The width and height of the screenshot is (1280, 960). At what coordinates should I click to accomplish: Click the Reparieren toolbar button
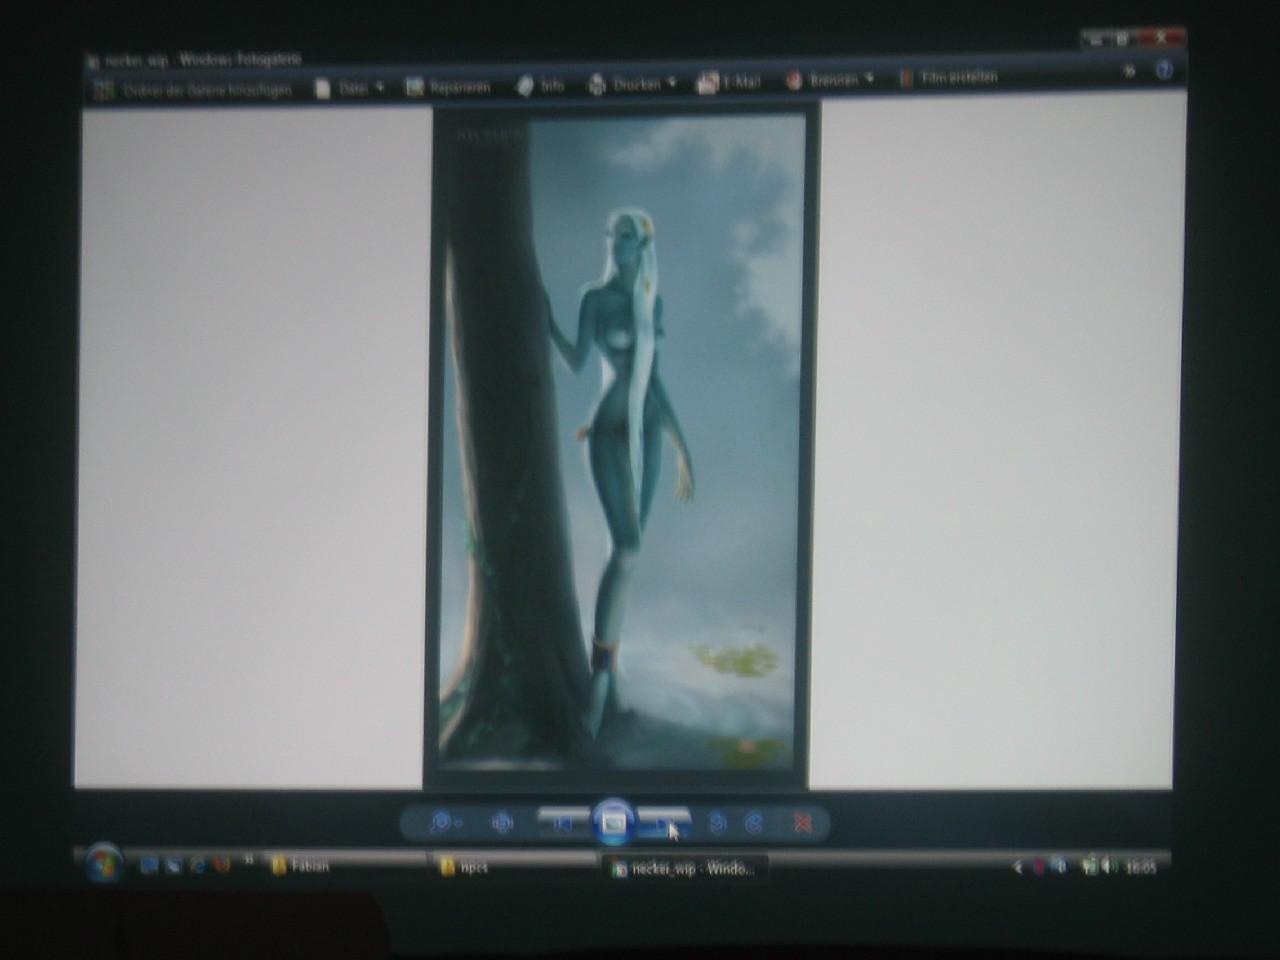(448, 87)
